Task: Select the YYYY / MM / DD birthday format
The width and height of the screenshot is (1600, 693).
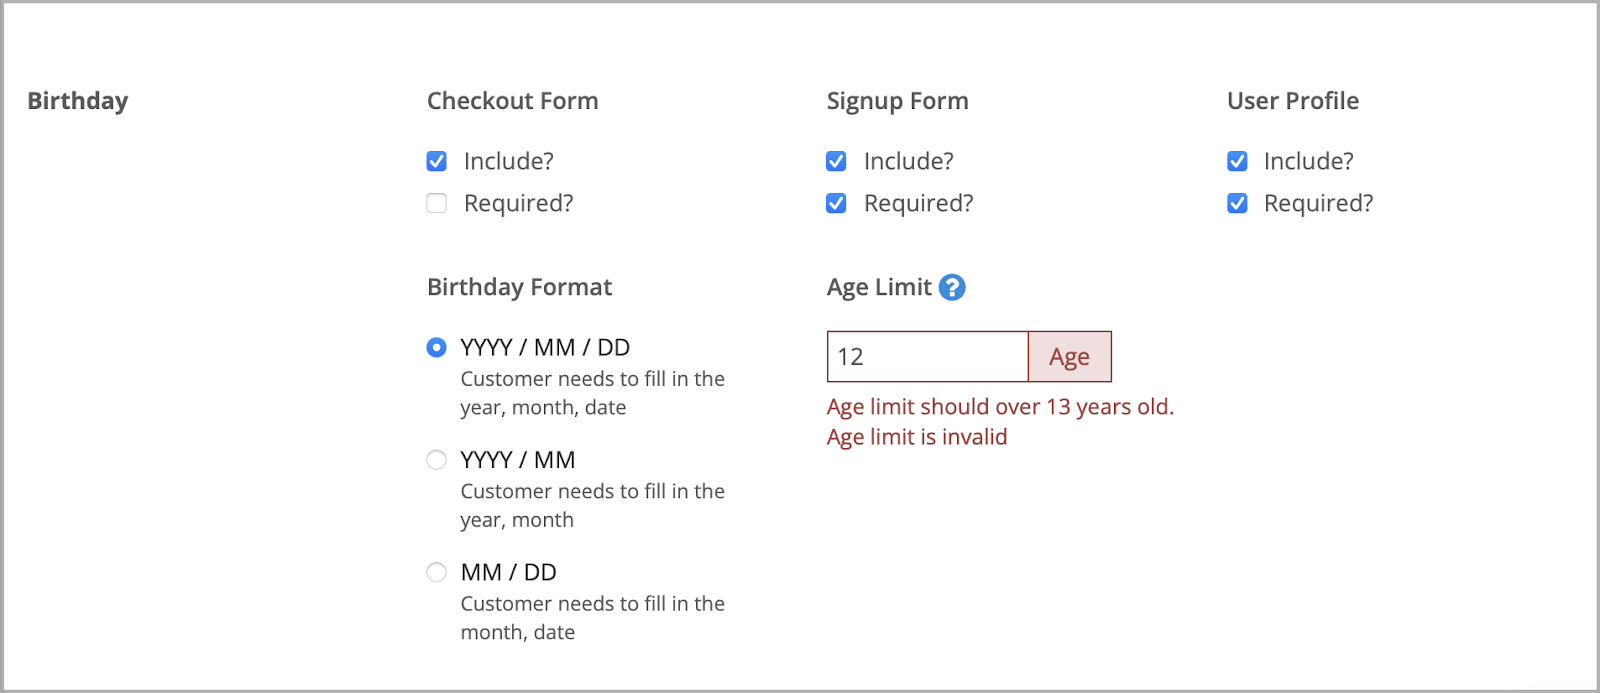Action: tap(437, 347)
